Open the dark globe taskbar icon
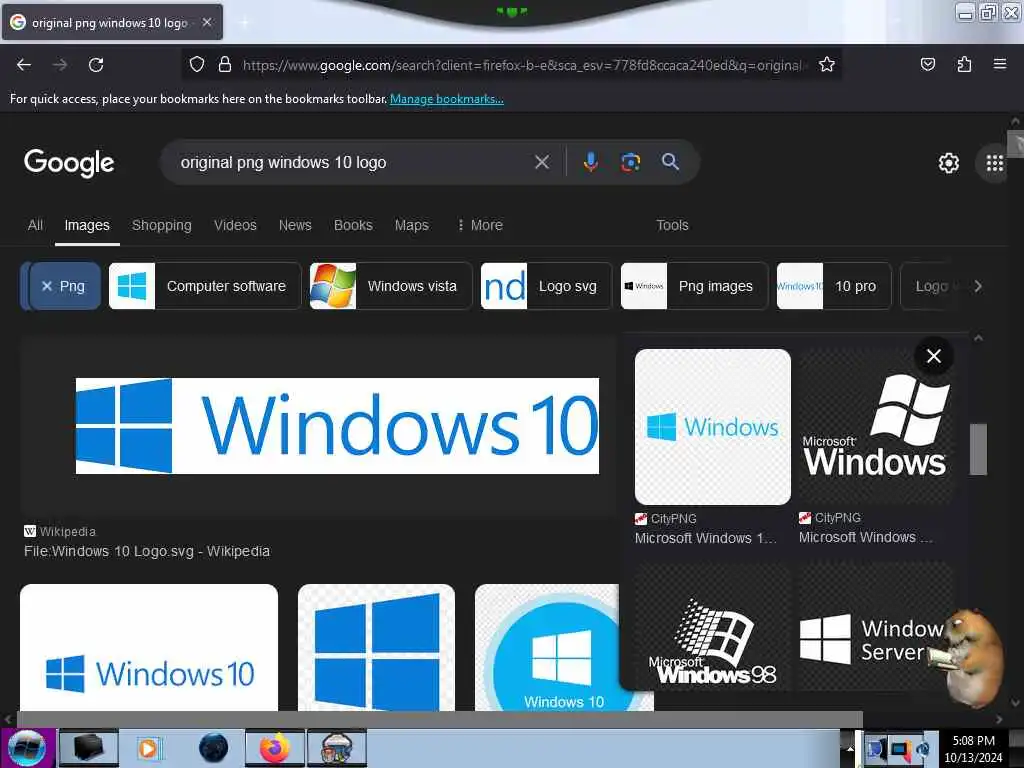Screen dimensions: 1024x768 point(213,748)
